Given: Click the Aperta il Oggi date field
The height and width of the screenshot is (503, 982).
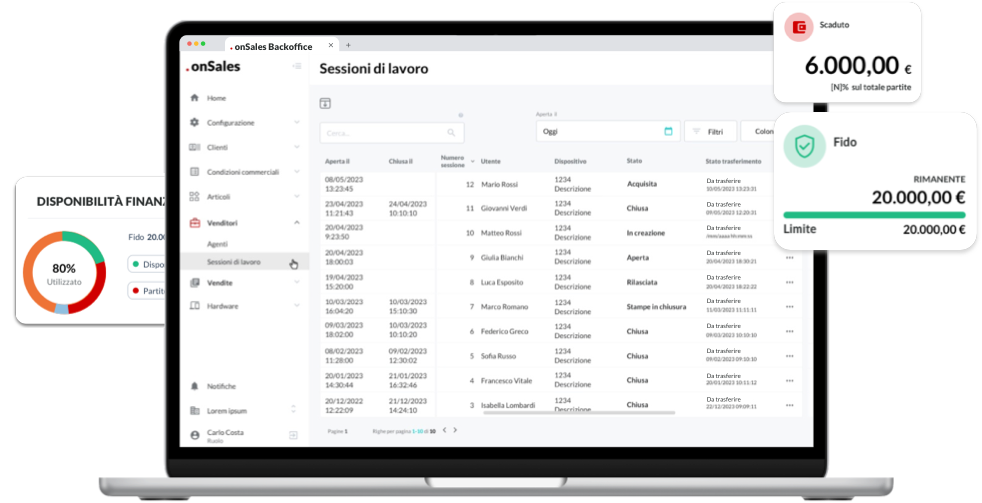Looking at the screenshot, I should (607, 132).
